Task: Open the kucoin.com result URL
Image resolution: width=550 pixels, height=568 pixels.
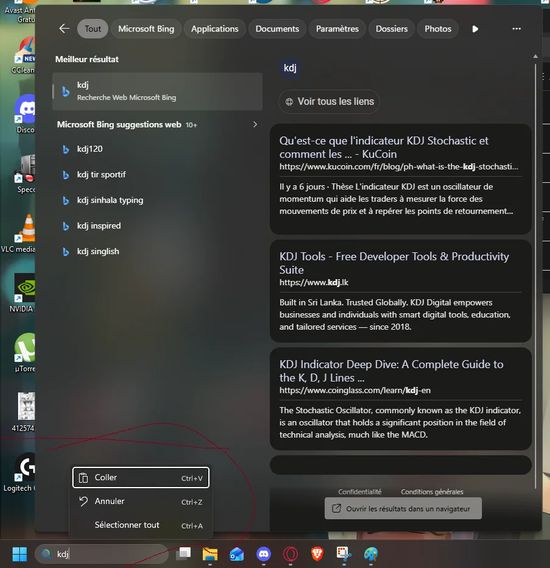Action: coord(399,167)
